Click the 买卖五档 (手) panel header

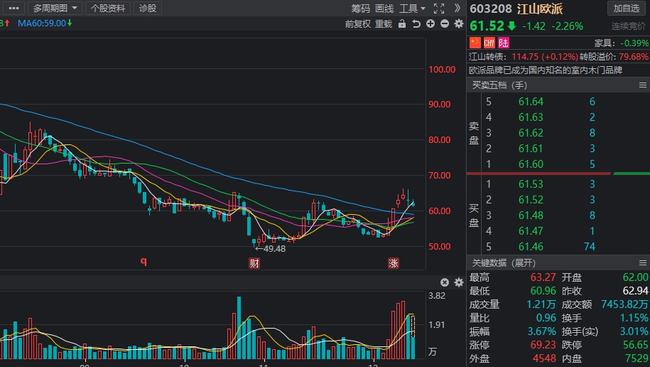click(500, 85)
